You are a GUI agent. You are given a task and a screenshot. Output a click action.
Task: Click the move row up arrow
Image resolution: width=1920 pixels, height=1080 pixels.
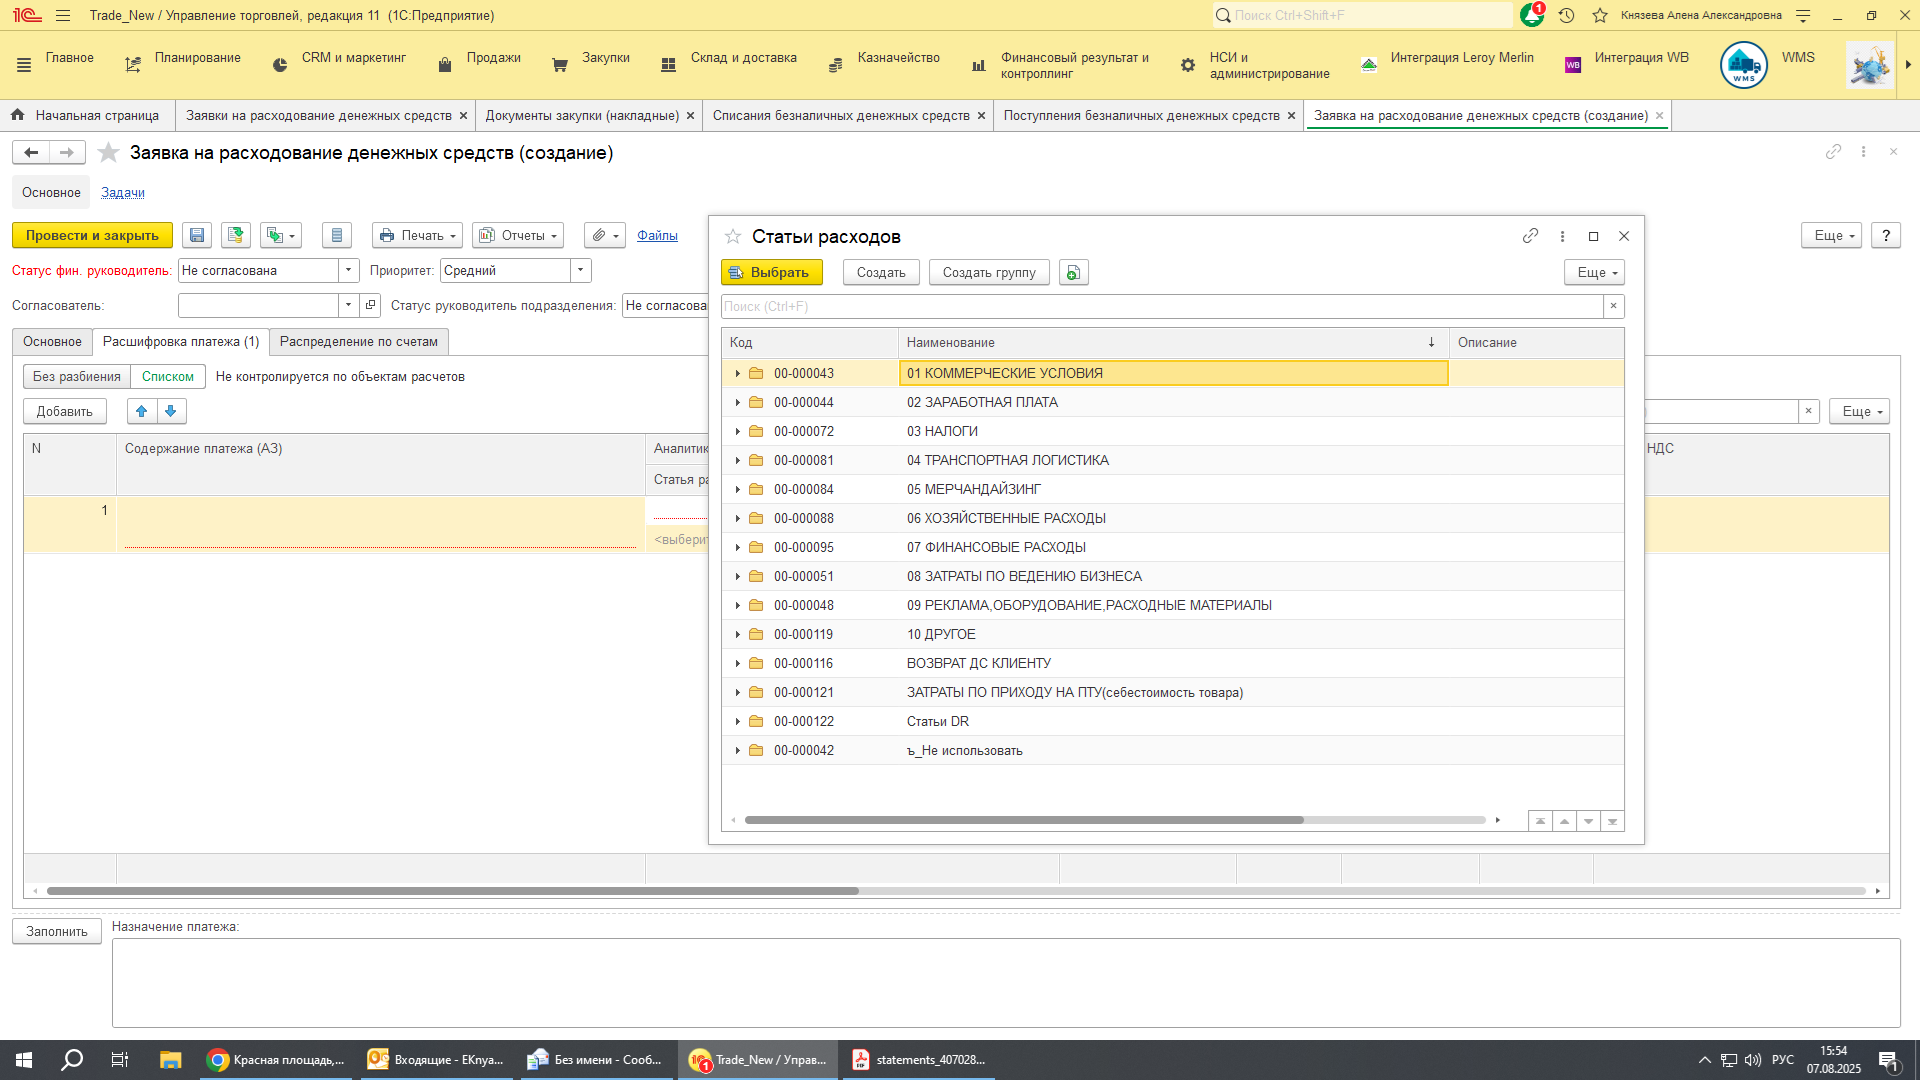click(141, 411)
